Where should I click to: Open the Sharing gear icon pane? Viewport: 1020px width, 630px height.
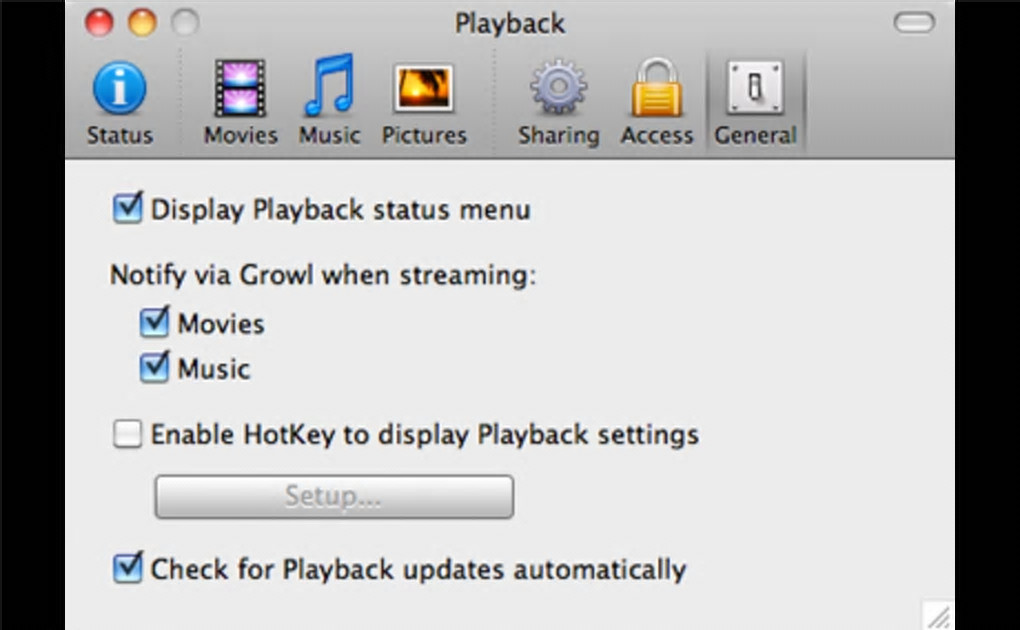click(558, 104)
